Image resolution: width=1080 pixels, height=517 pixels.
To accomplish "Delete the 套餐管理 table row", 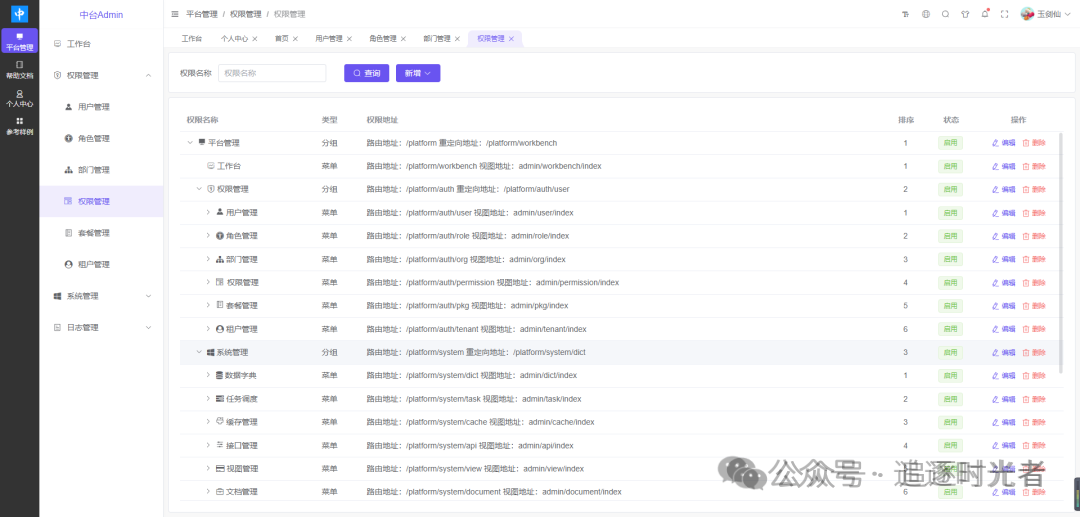I will [1035, 306].
